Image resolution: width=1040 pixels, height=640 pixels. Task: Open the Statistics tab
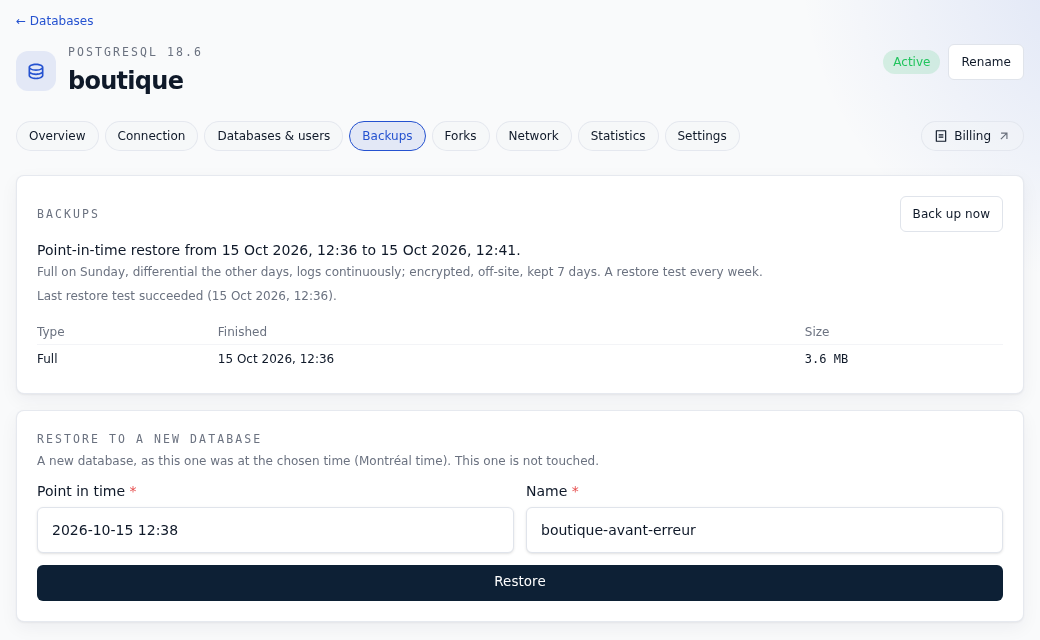pyautogui.click(x=618, y=136)
